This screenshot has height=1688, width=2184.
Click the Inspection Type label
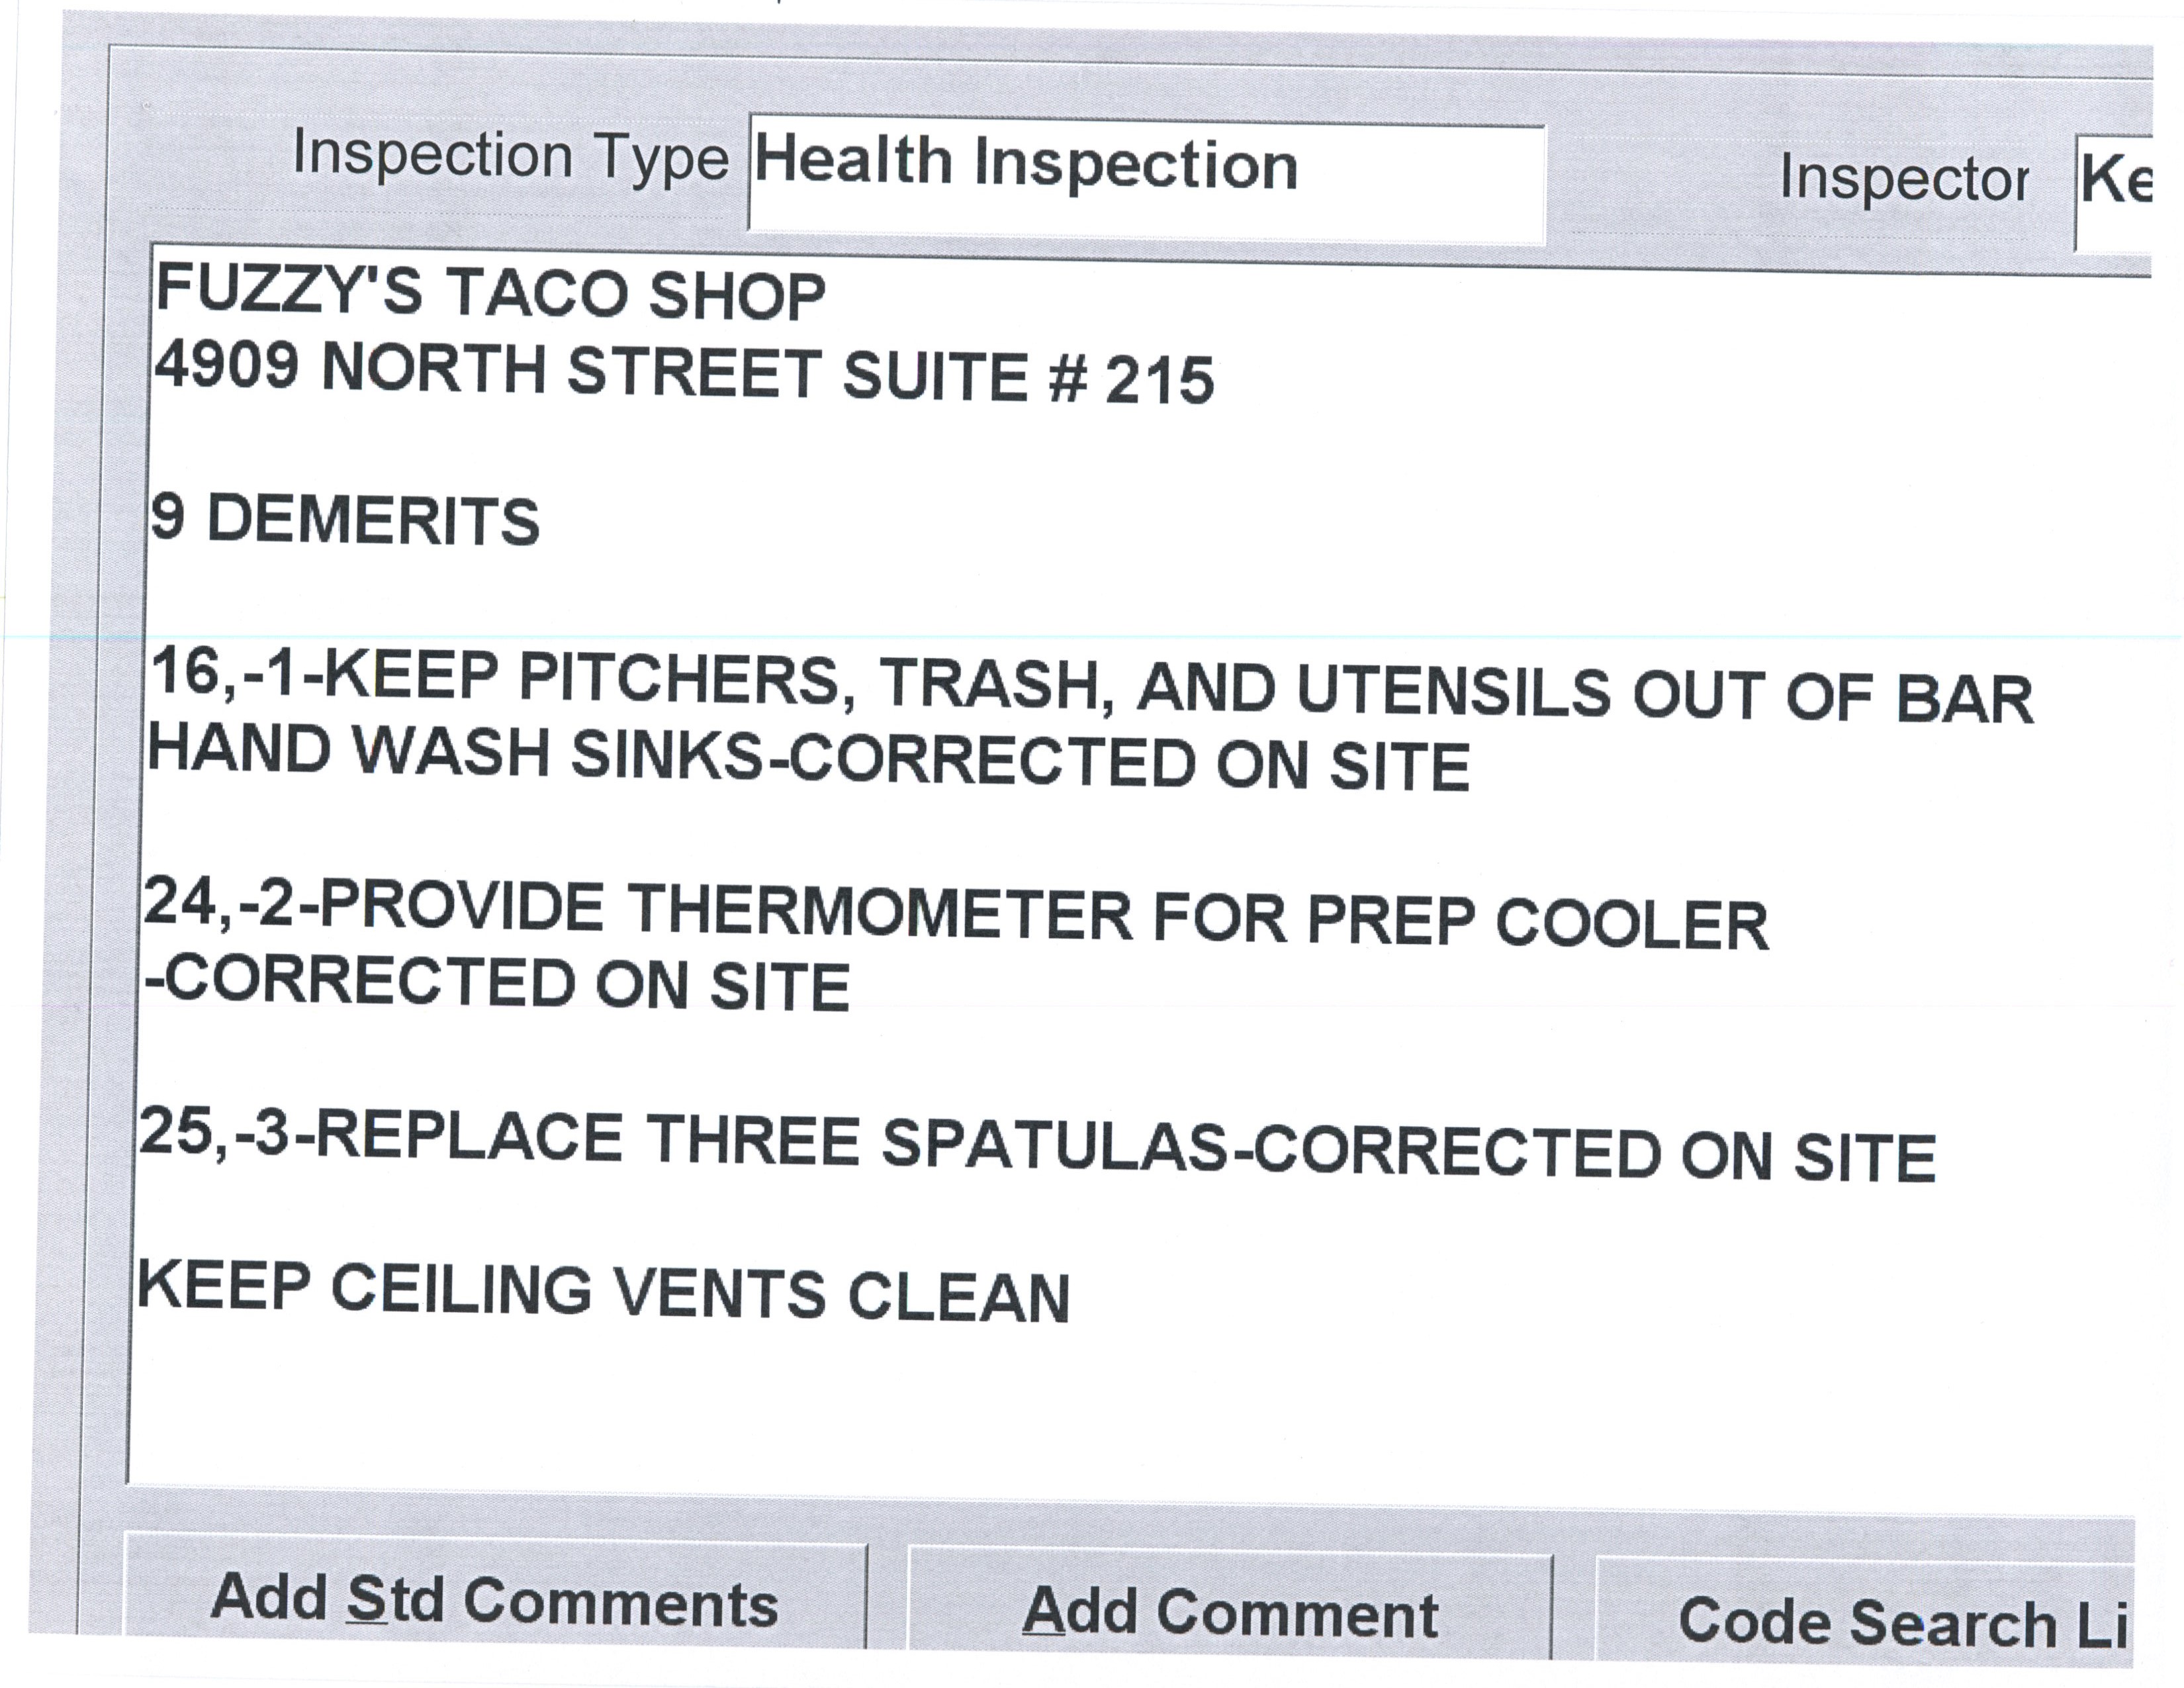click(510, 157)
